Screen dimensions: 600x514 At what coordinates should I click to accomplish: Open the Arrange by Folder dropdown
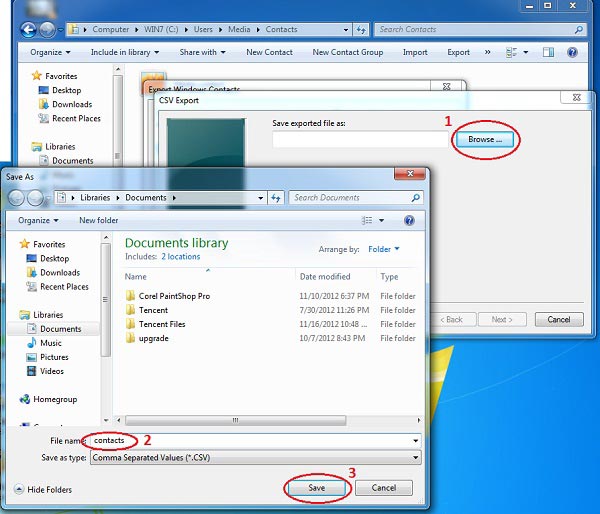(x=383, y=249)
